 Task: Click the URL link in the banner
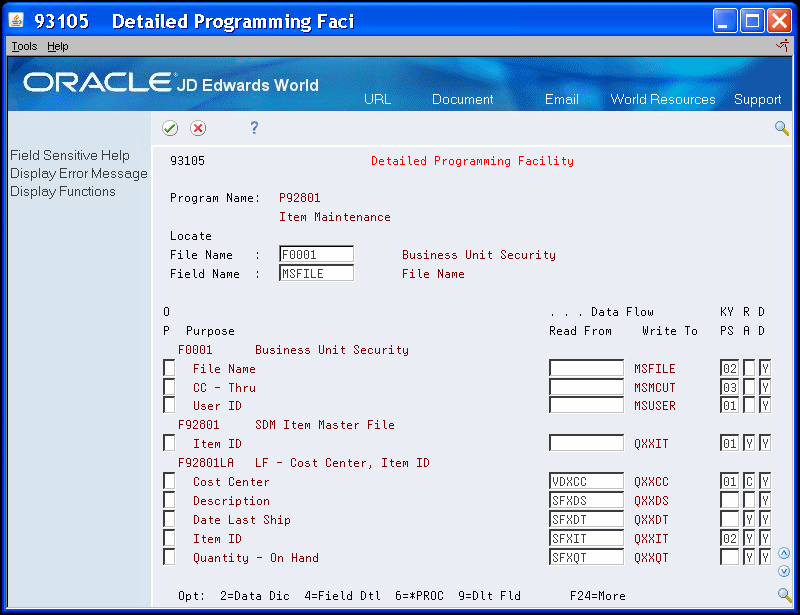378,99
